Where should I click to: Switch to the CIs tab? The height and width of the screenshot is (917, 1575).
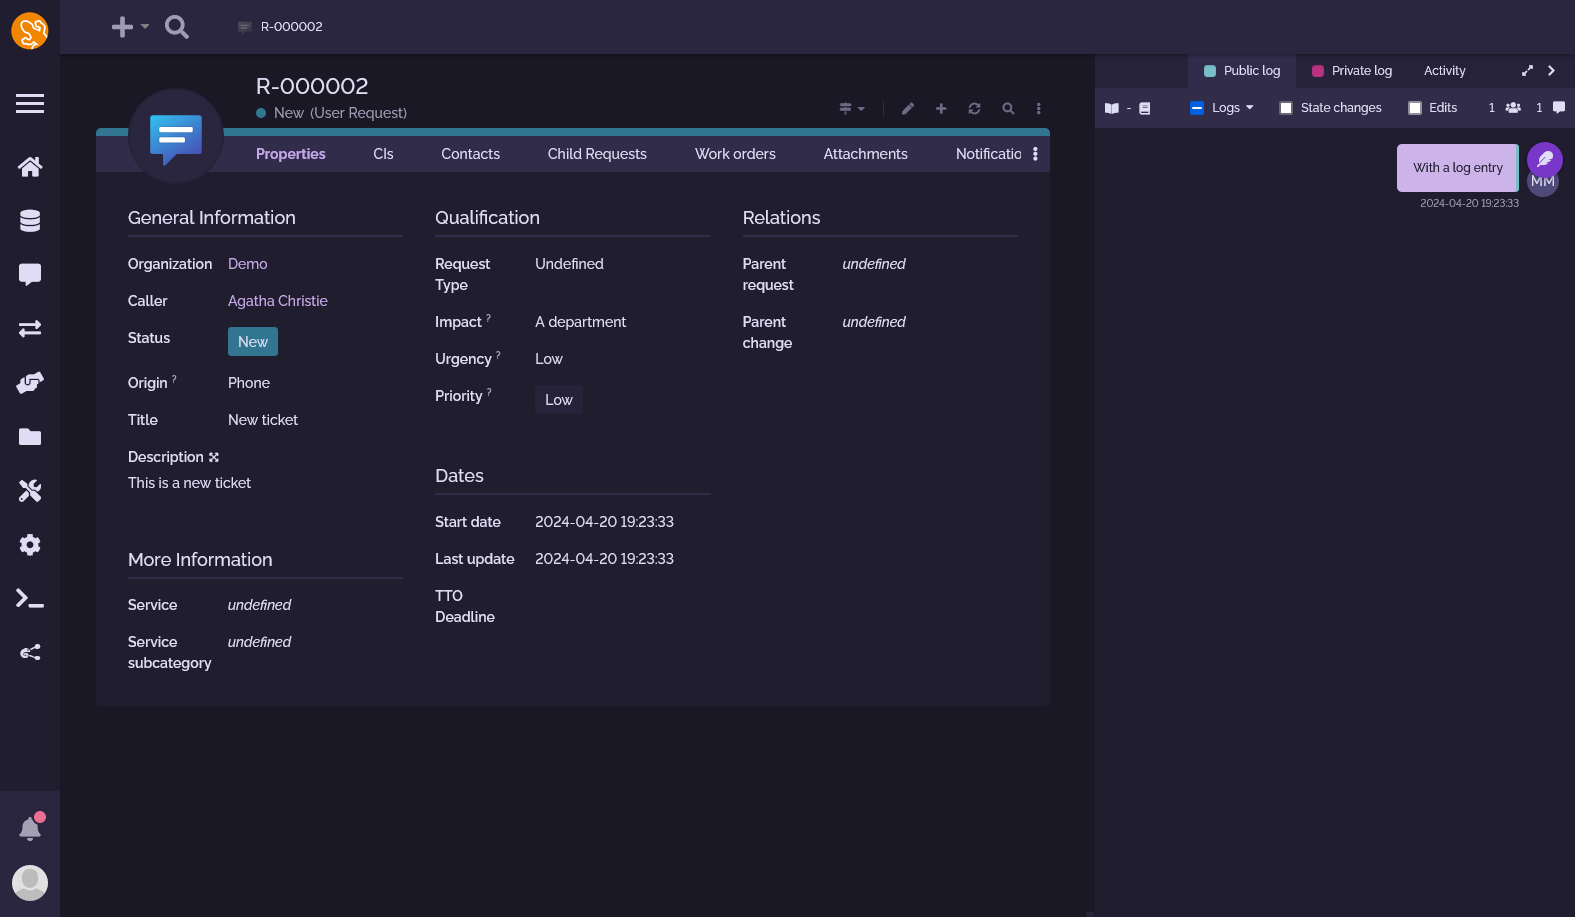point(383,154)
